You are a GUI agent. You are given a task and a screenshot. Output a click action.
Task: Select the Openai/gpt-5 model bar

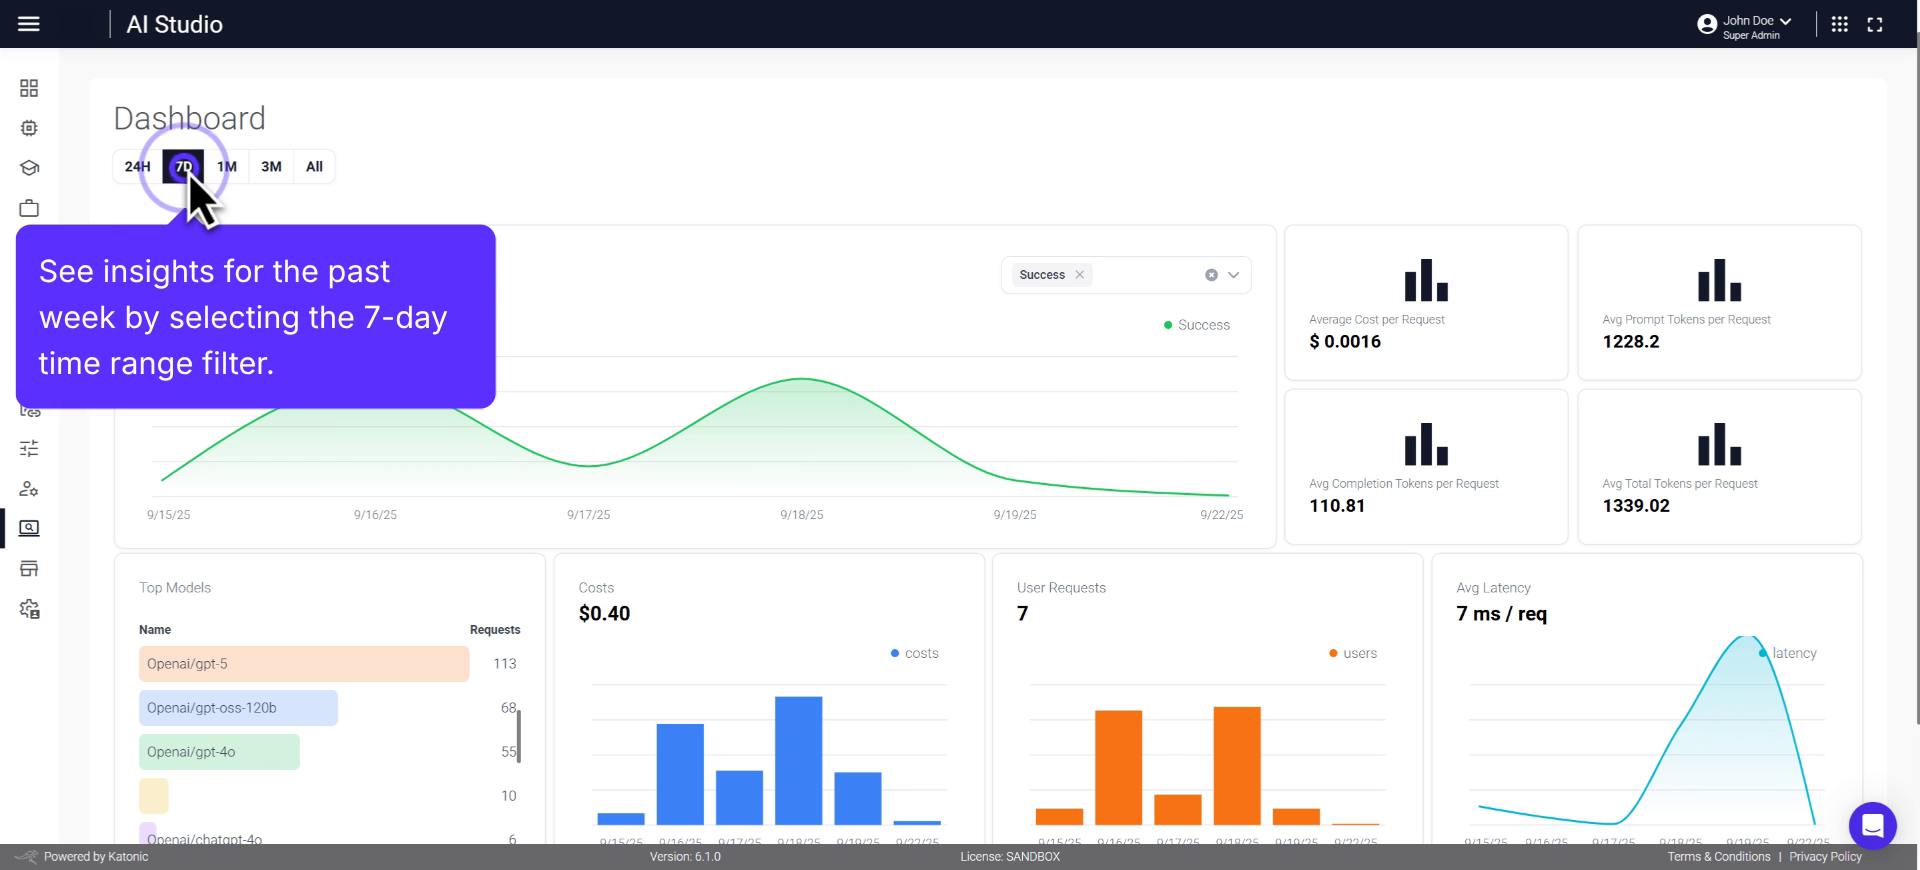[x=304, y=664]
